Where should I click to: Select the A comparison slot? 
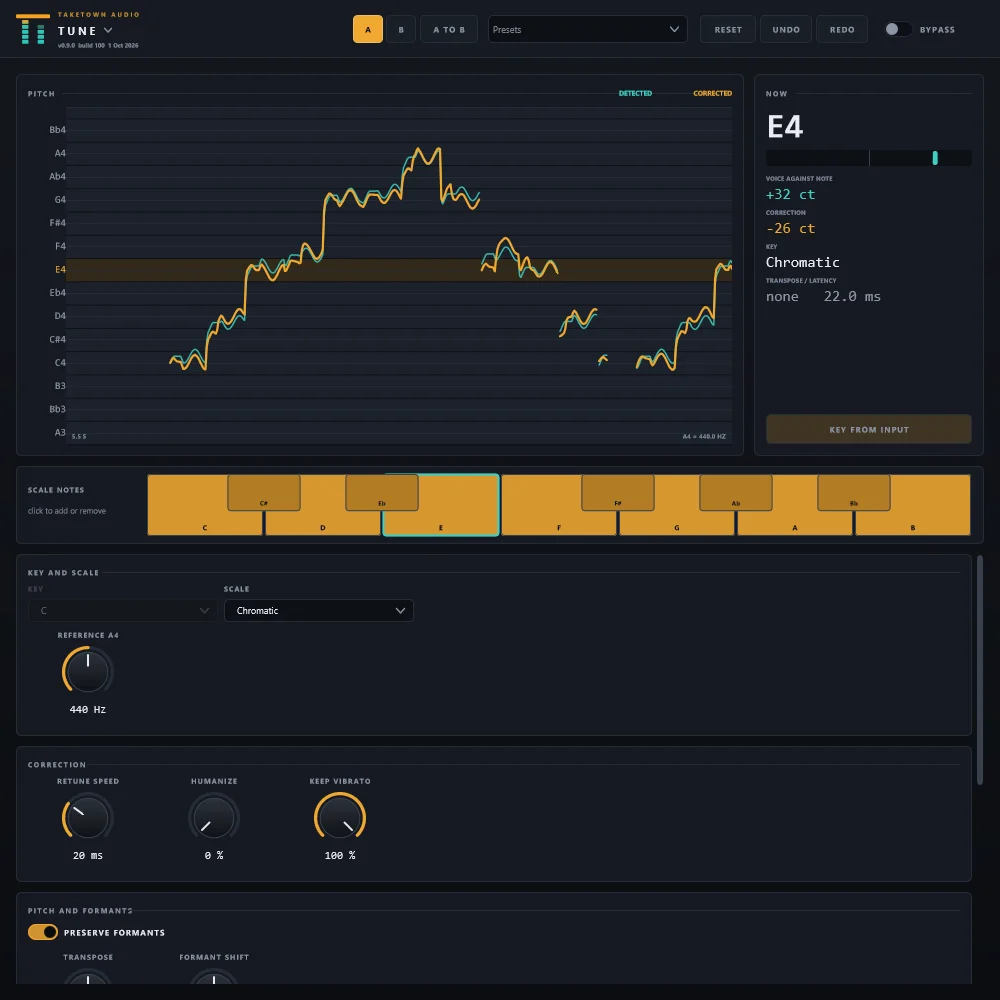click(x=367, y=29)
